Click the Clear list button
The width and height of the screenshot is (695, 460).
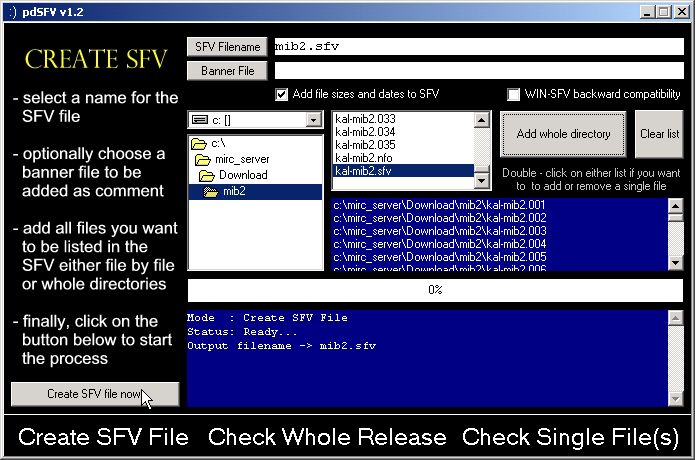(659, 134)
